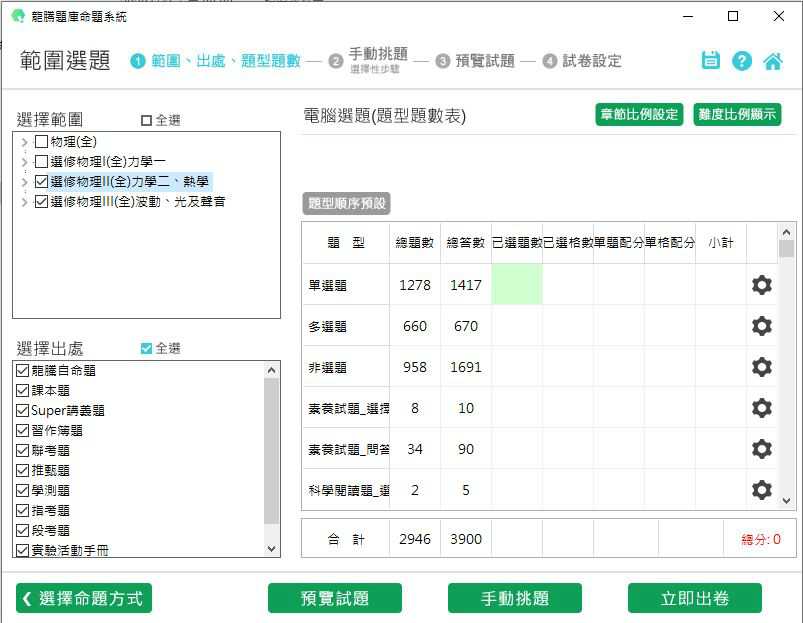Uncheck 龍騰自命題 source checkbox
803x623 pixels.
[23, 370]
